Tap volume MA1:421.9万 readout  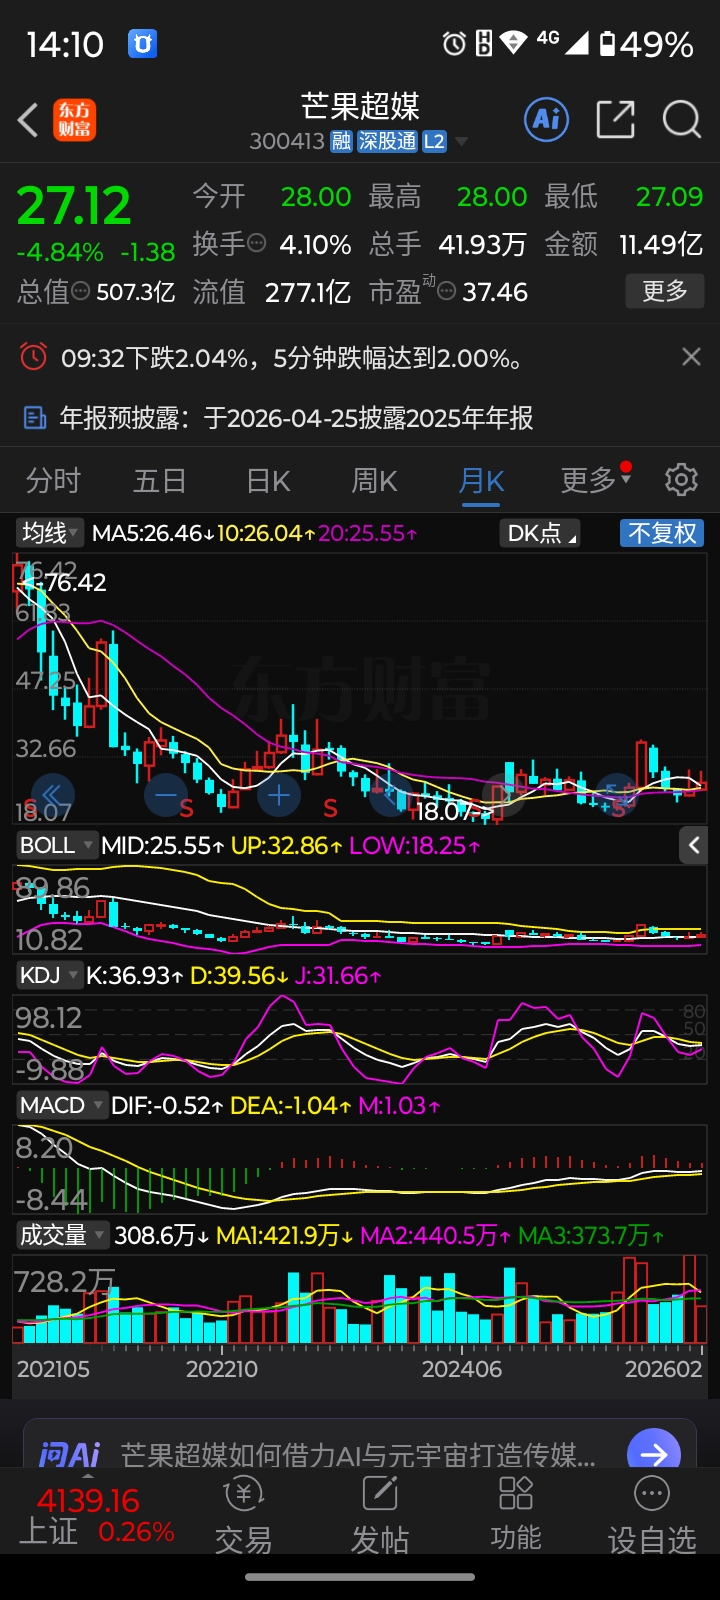coord(285,1235)
